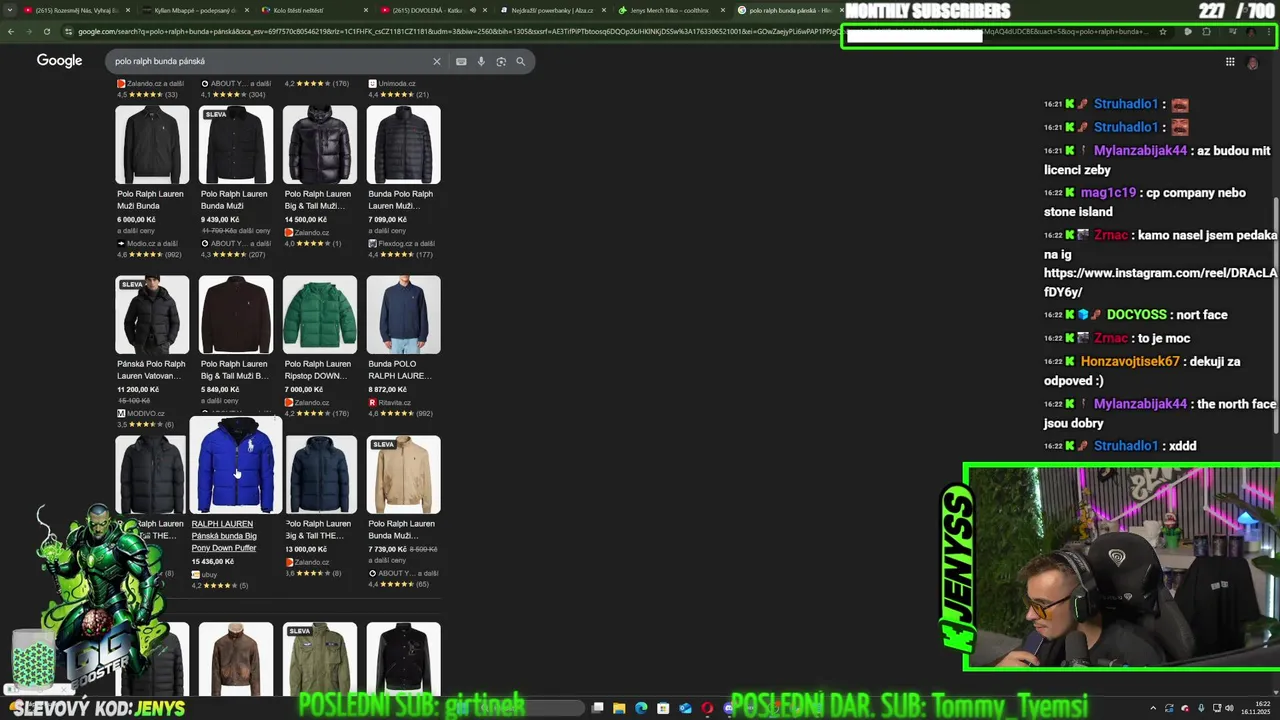The height and width of the screenshot is (720, 1280).
Task: Click the price 8 872,00 Kč
Action: [x=388, y=389]
